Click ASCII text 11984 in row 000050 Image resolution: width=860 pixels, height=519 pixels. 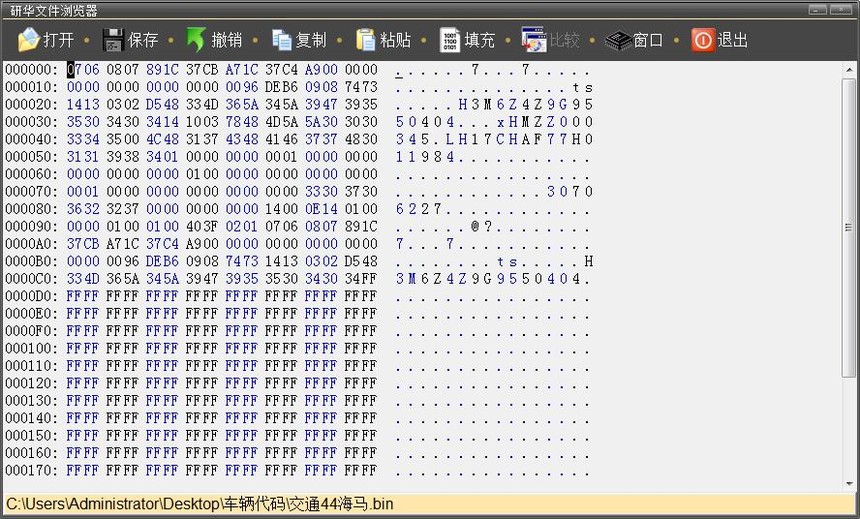[x=425, y=157]
